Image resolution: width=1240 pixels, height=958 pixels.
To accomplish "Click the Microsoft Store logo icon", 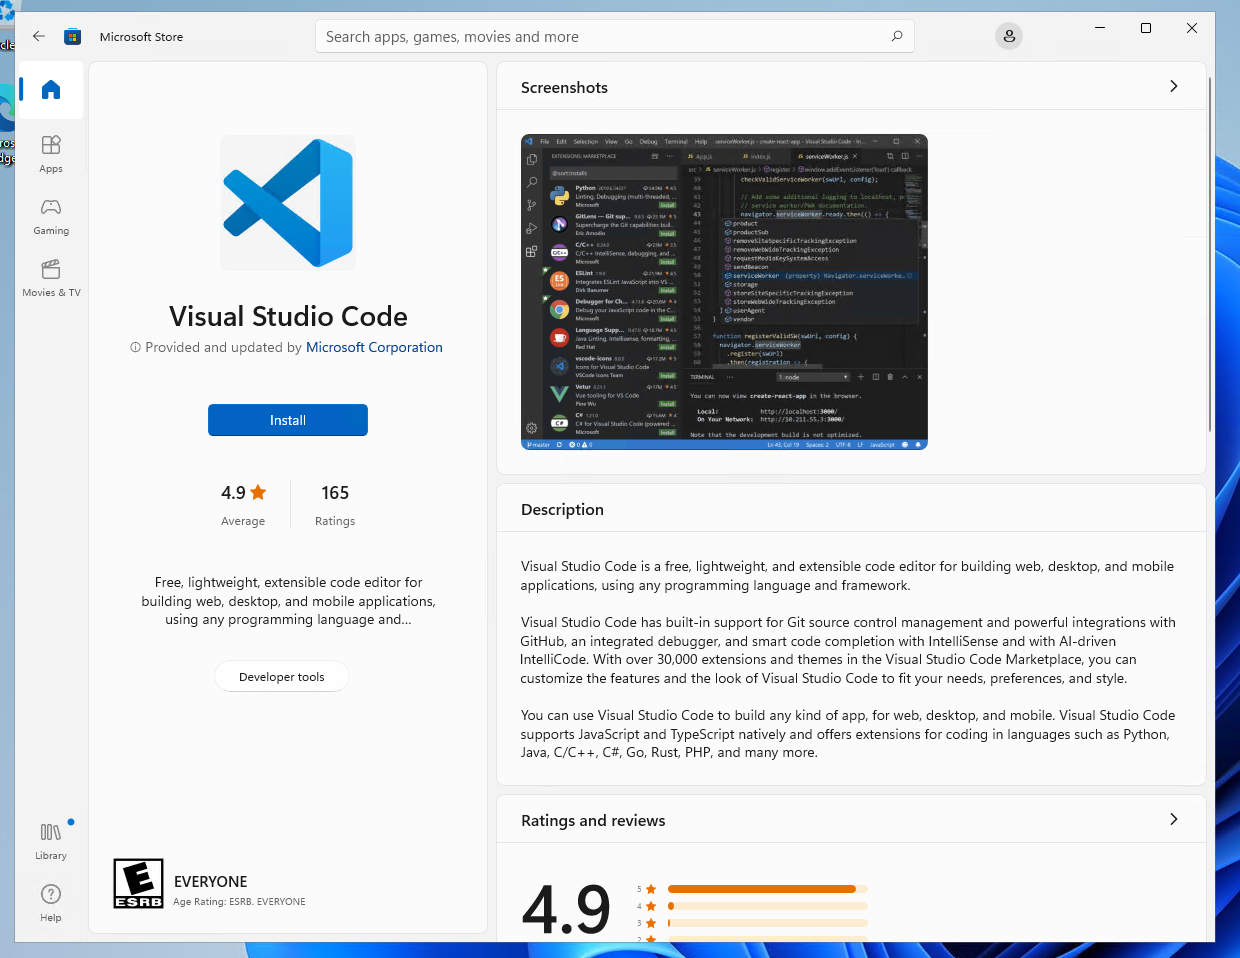I will 72,37.
